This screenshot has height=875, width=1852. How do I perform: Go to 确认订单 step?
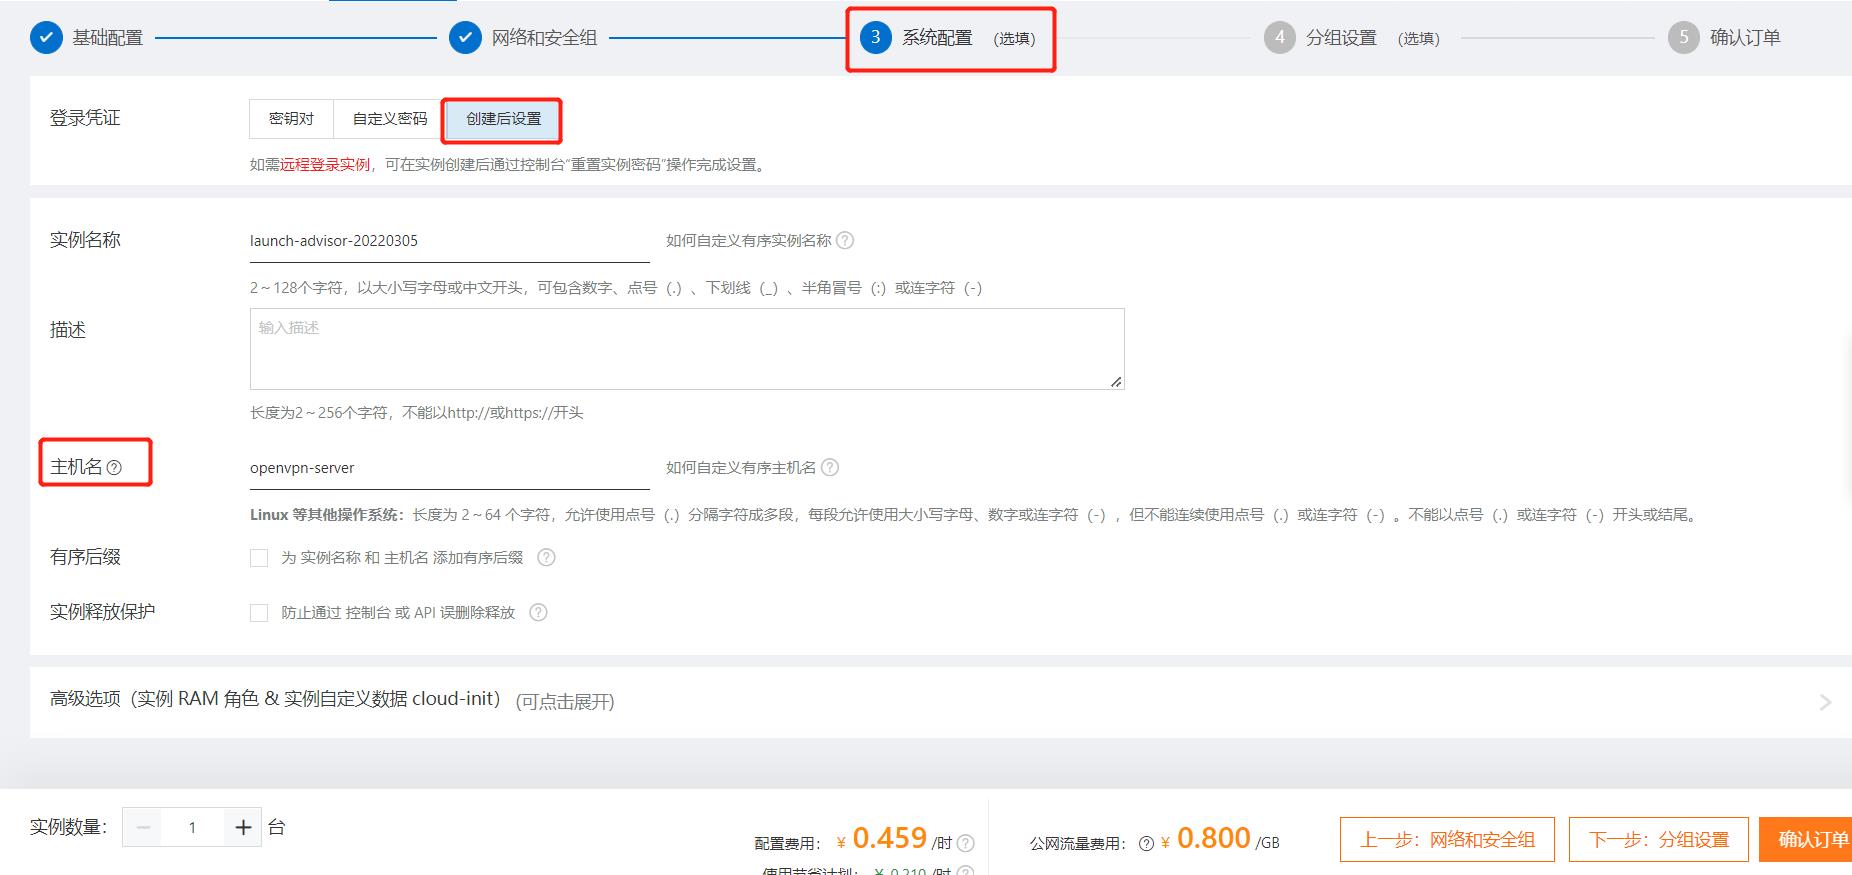tap(1745, 38)
